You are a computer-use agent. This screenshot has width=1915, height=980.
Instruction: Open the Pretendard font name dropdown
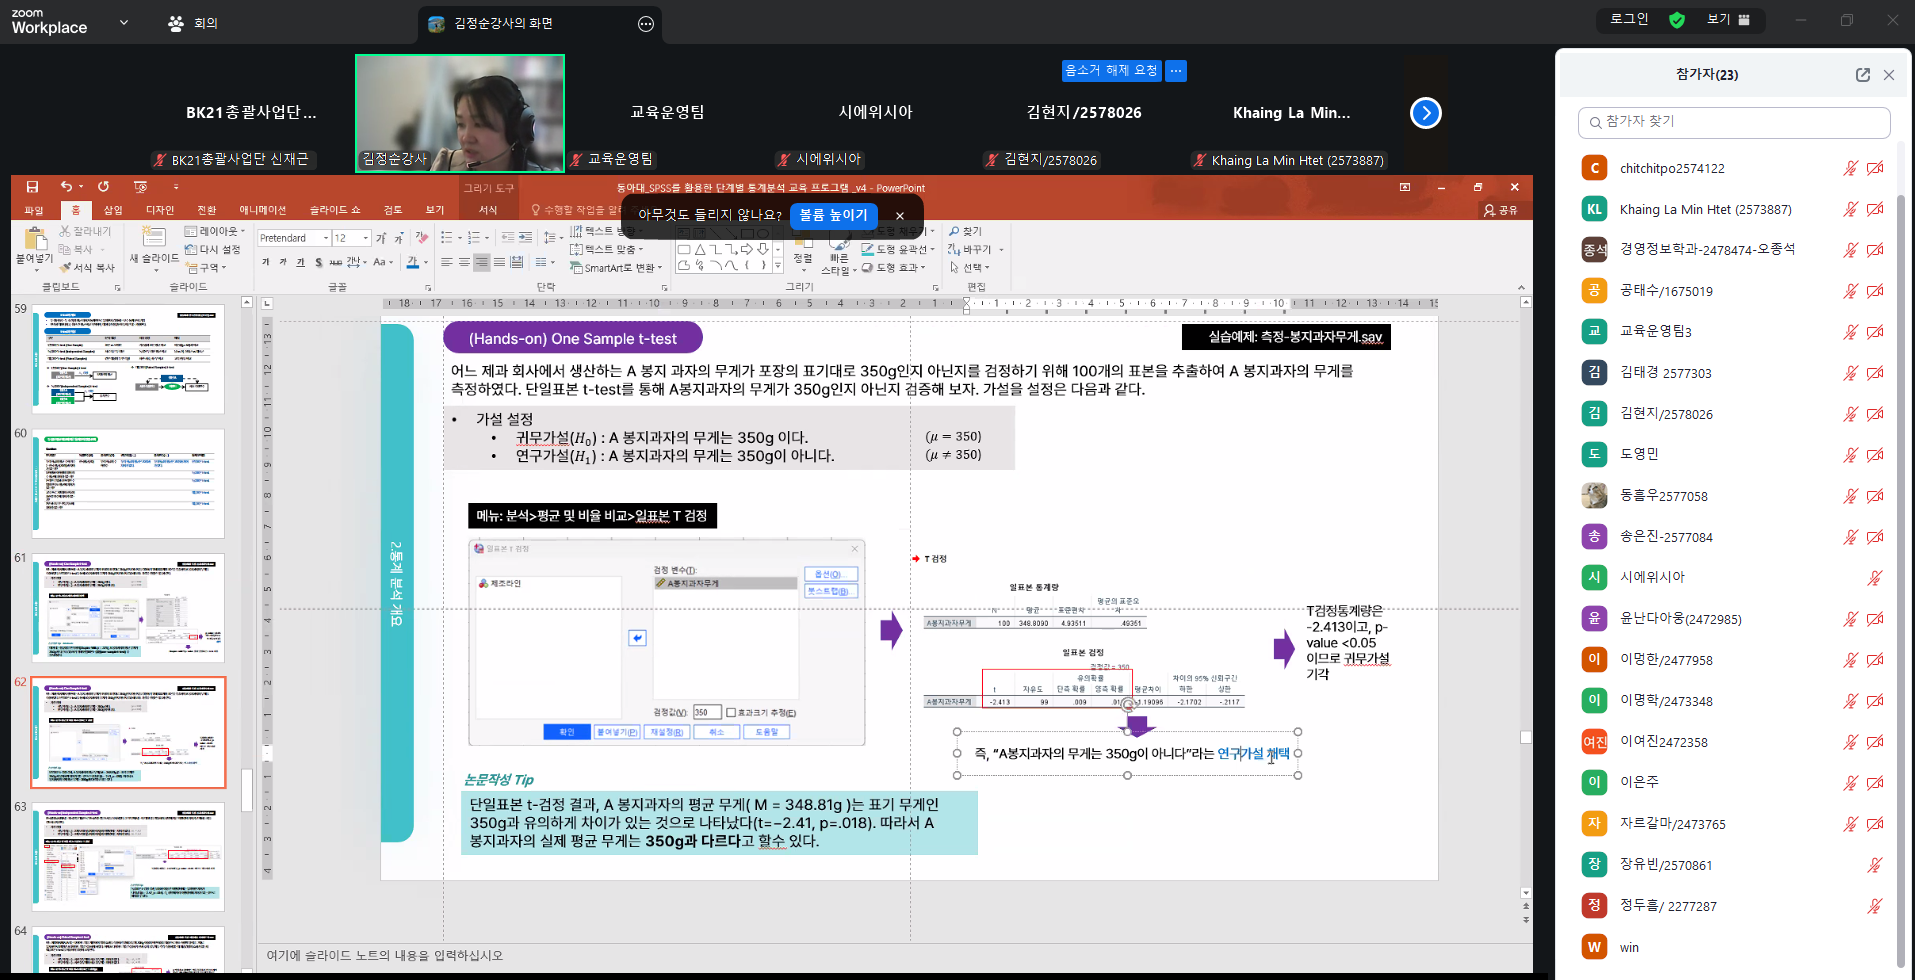[x=325, y=238]
